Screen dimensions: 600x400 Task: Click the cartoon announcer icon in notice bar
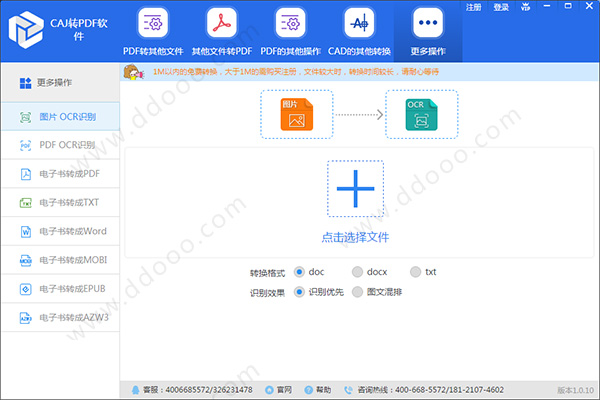tap(134, 72)
